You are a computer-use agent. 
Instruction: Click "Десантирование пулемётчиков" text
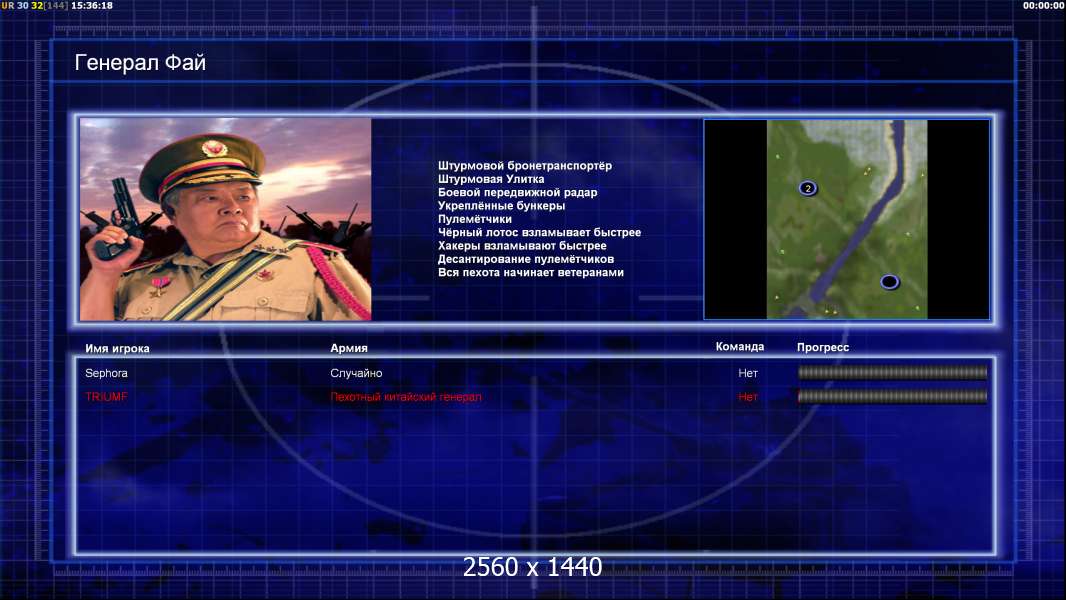point(526,259)
